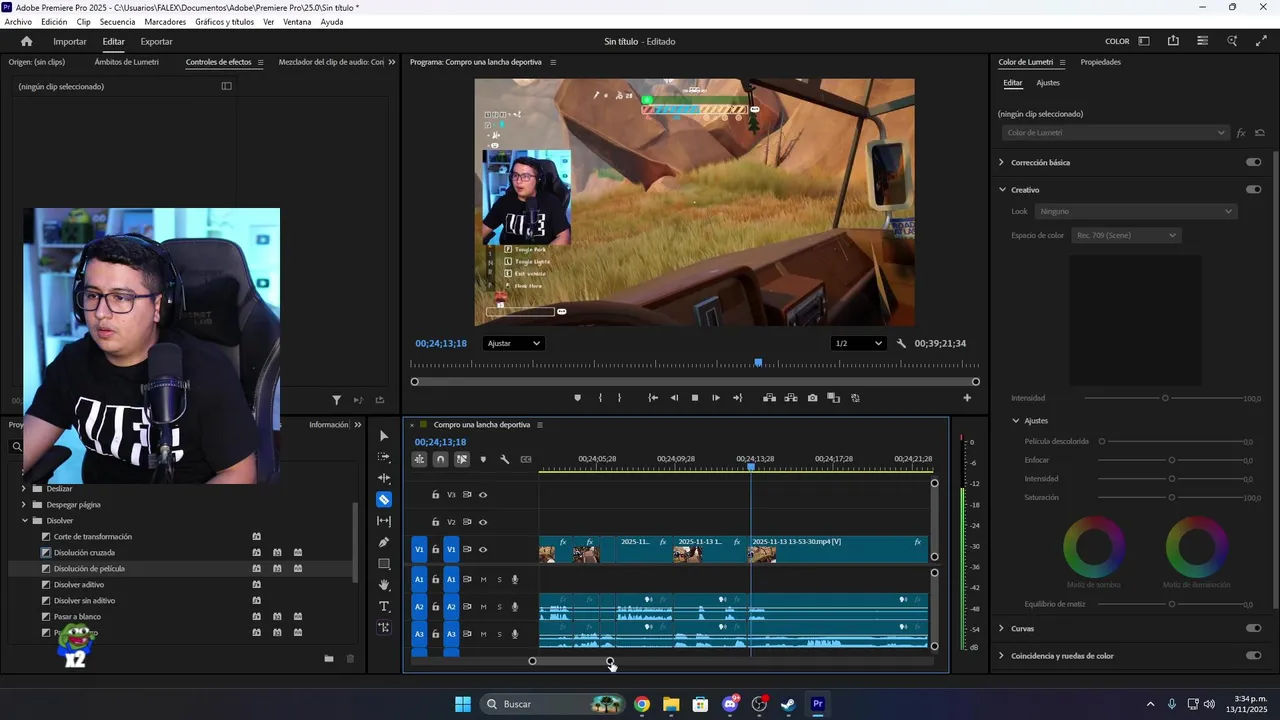Image resolution: width=1280 pixels, height=720 pixels.
Task: Open the Quick Export share icon
Action: tap(1173, 41)
